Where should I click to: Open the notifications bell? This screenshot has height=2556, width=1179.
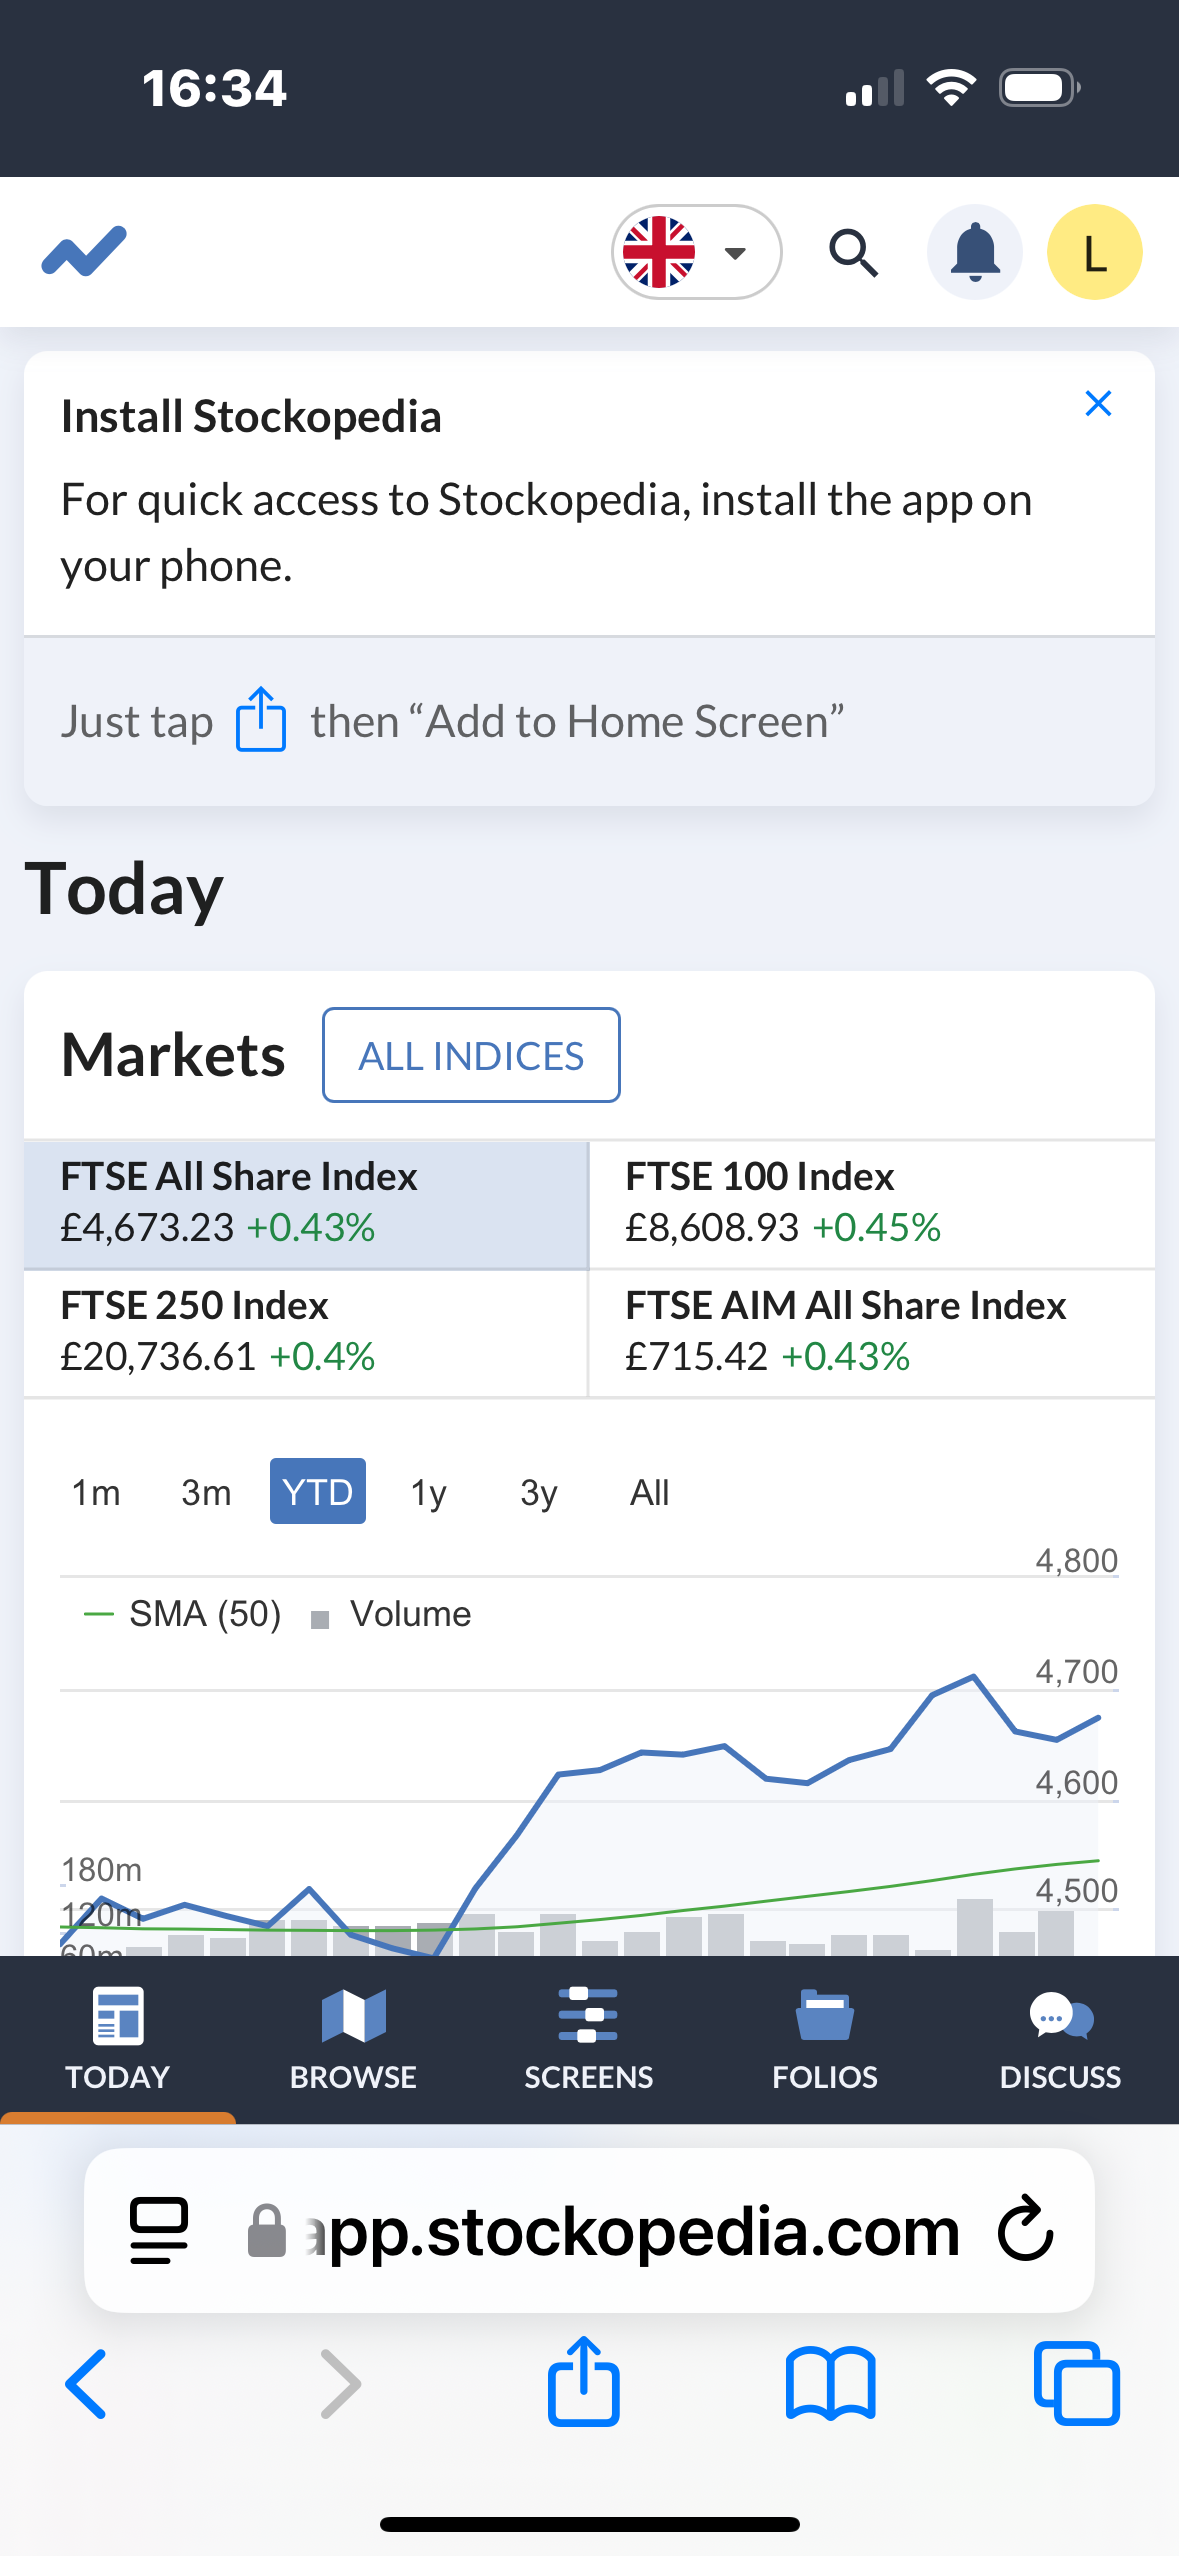[974, 252]
